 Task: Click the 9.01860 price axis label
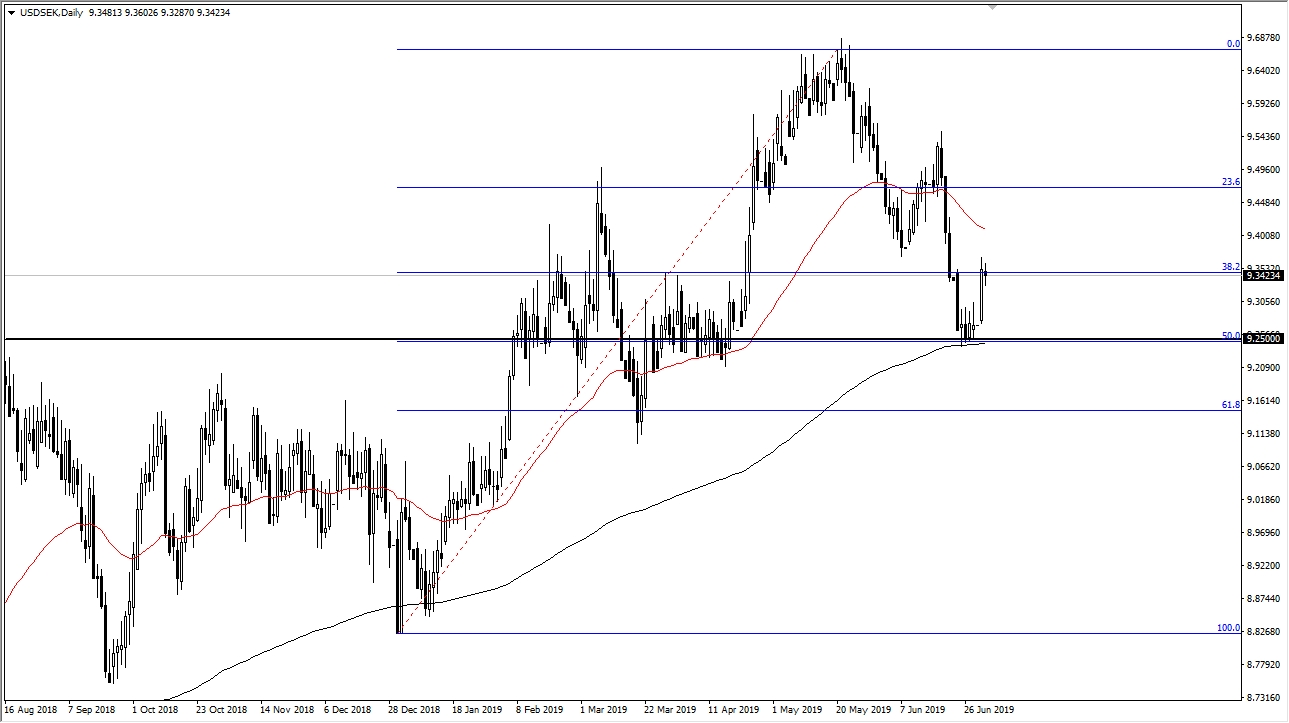[1264, 500]
